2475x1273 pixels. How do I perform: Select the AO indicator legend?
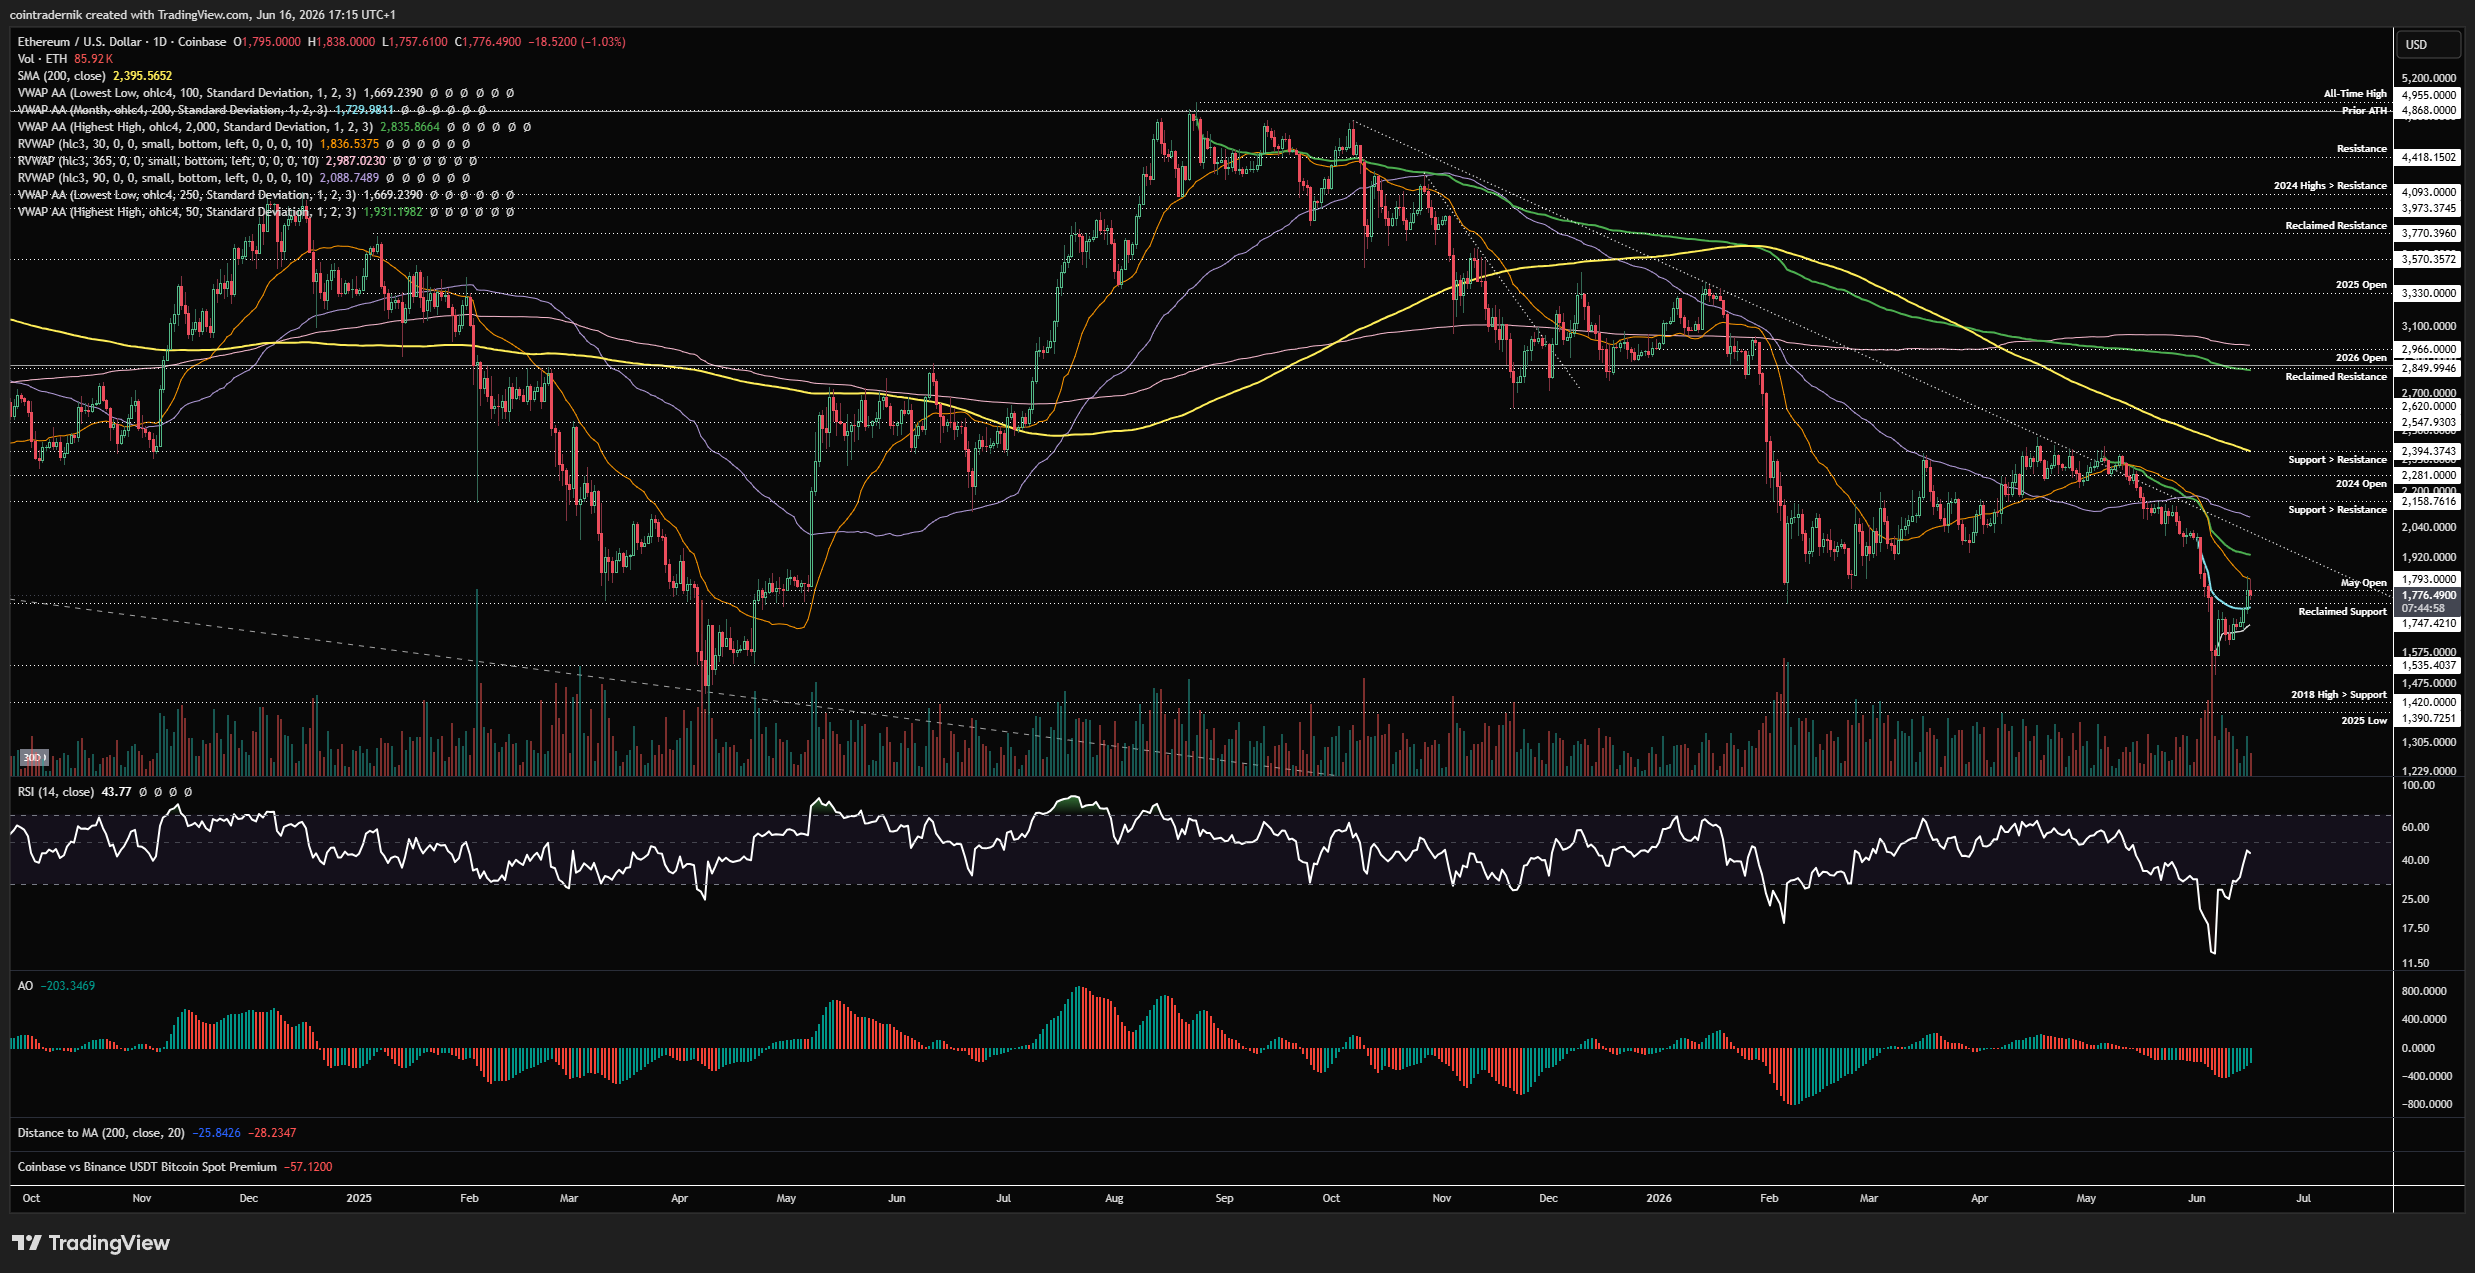pos(25,986)
